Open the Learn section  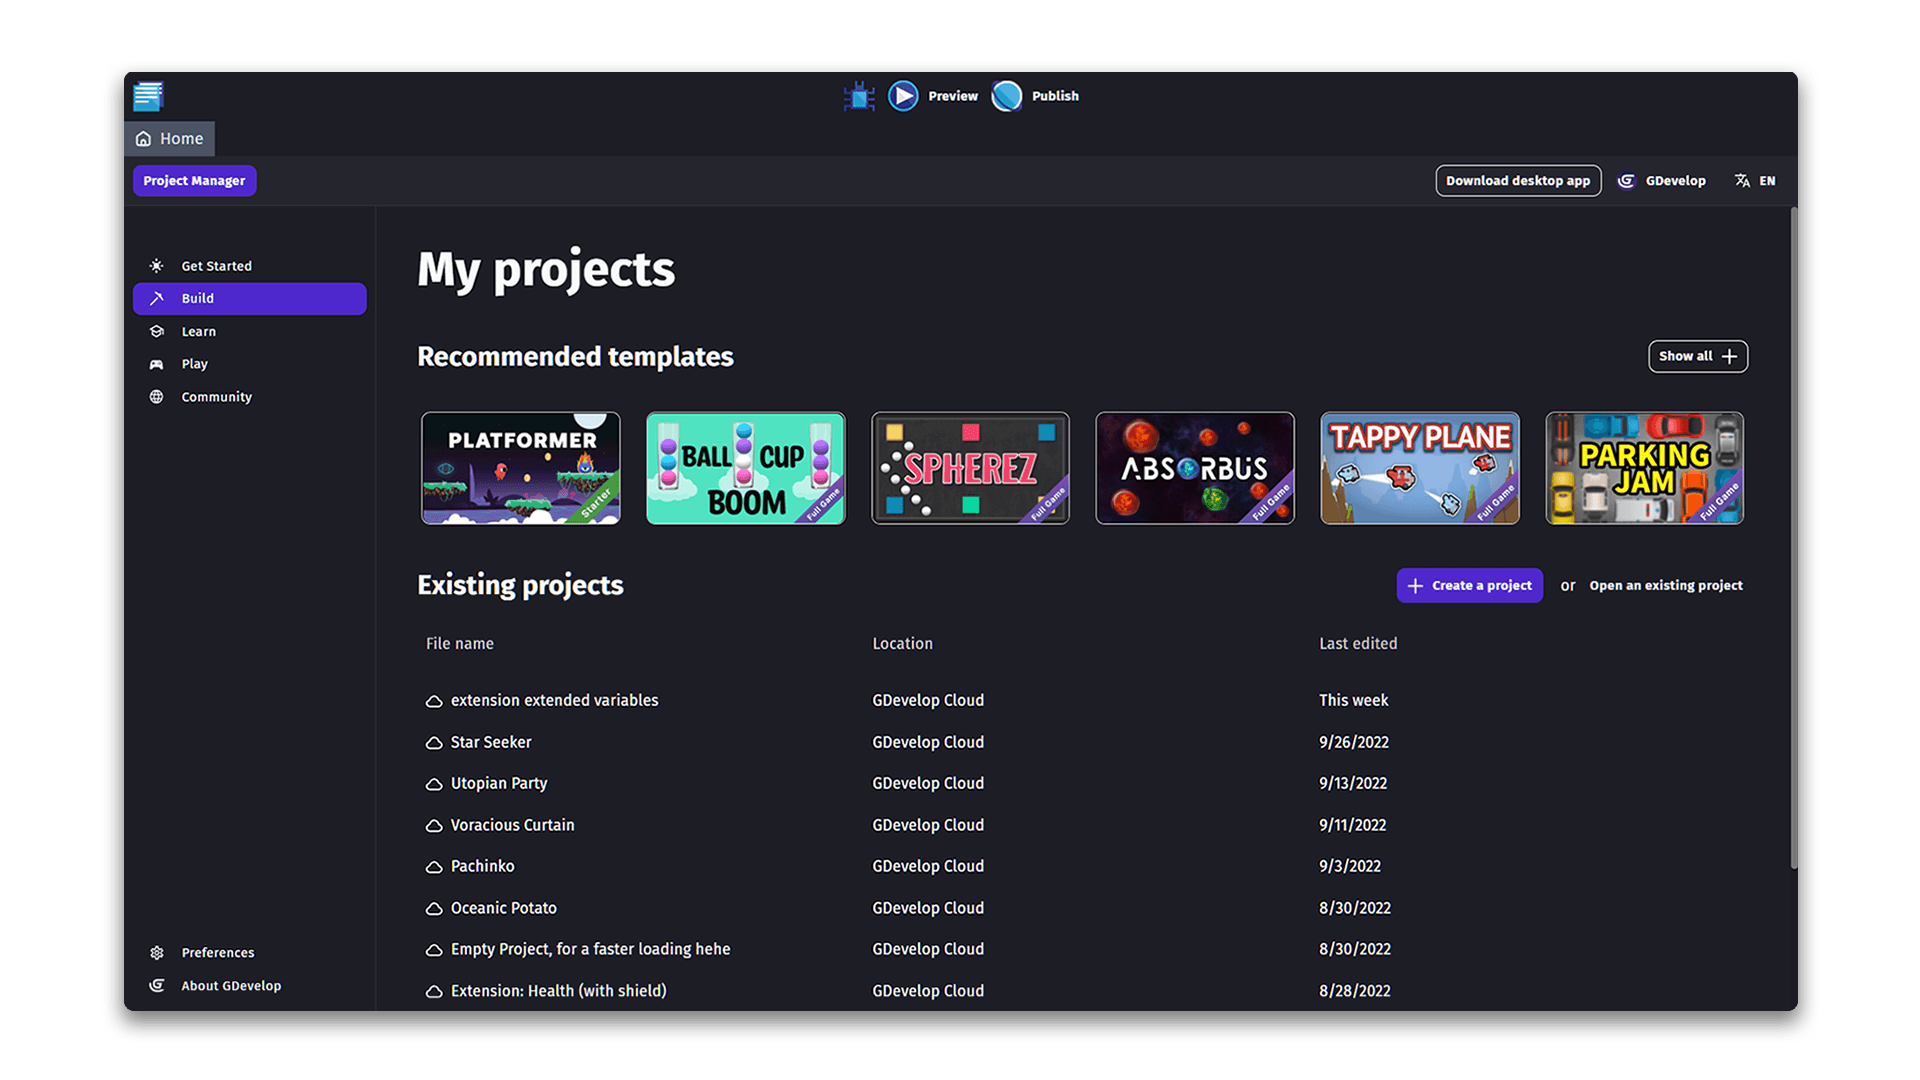pos(198,331)
